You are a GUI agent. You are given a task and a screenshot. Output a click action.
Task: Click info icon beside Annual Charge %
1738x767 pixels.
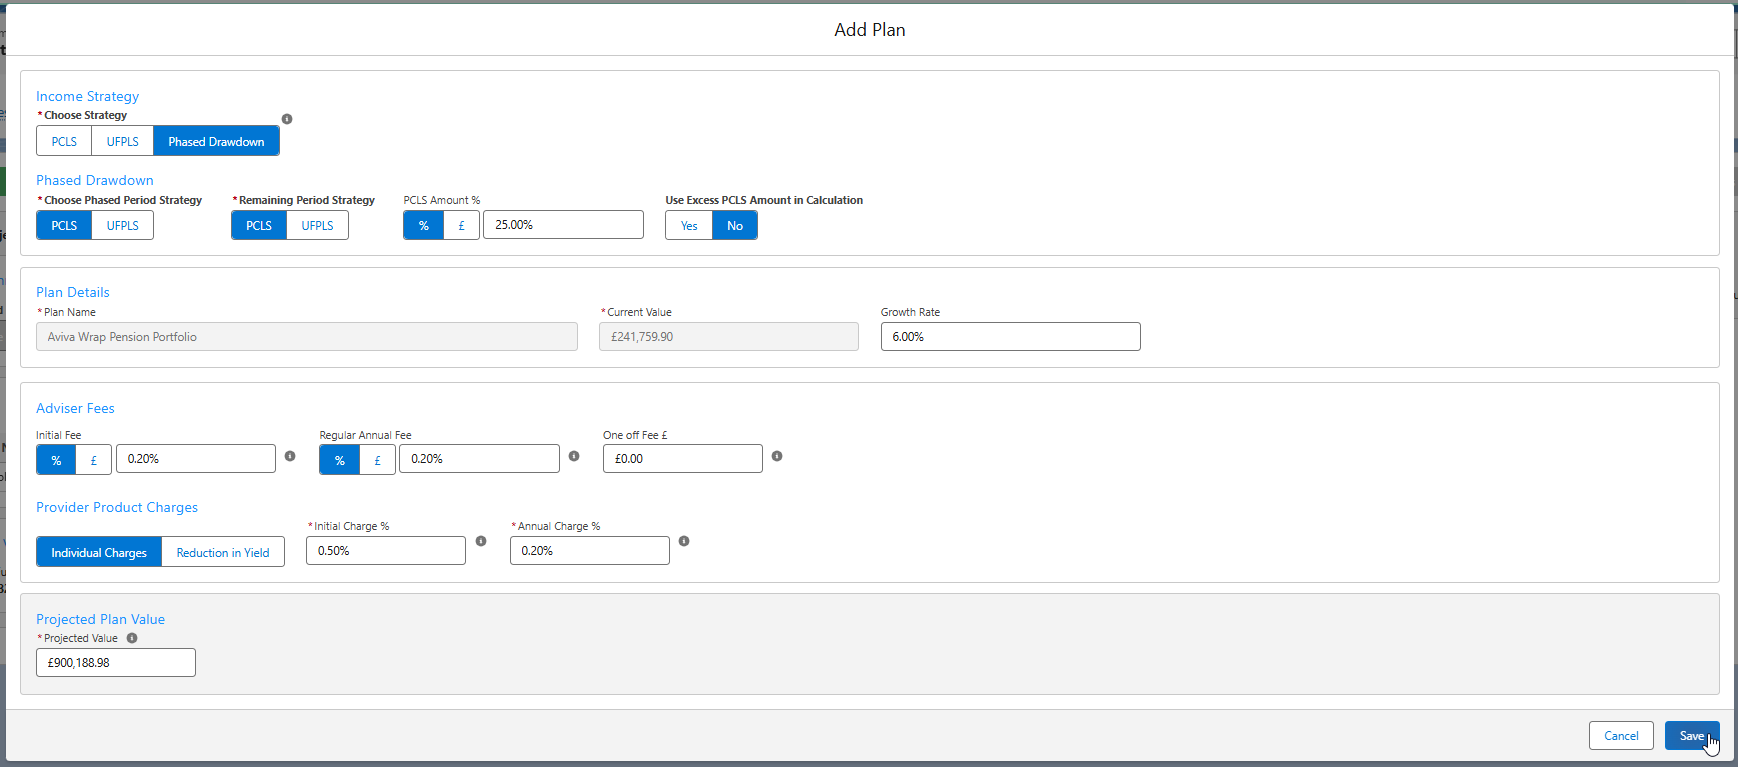coord(684,541)
